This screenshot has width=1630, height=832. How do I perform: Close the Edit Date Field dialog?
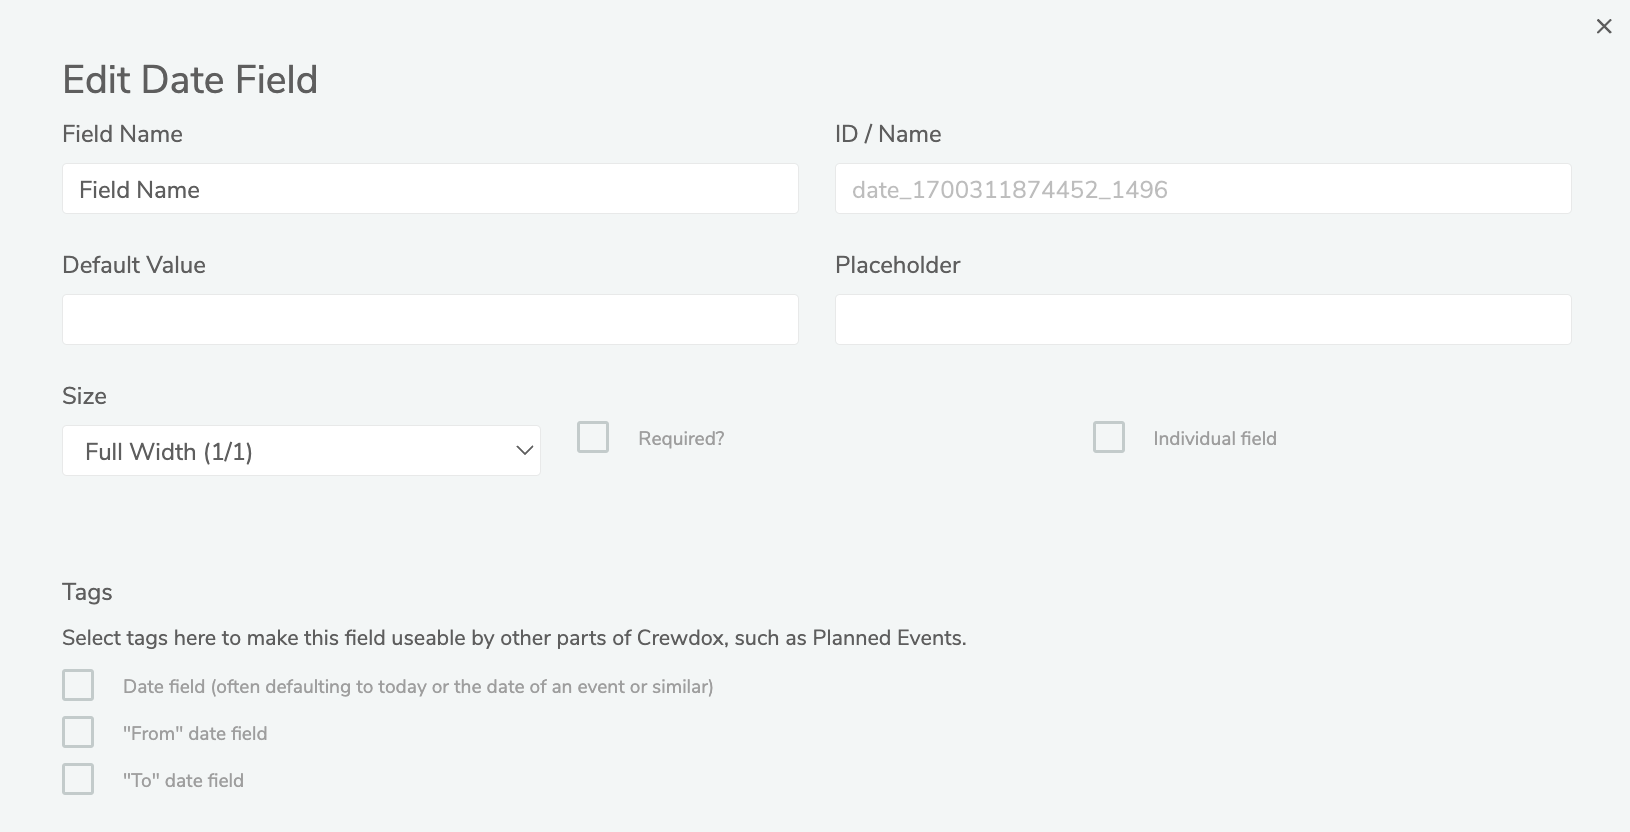[1604, 27]
